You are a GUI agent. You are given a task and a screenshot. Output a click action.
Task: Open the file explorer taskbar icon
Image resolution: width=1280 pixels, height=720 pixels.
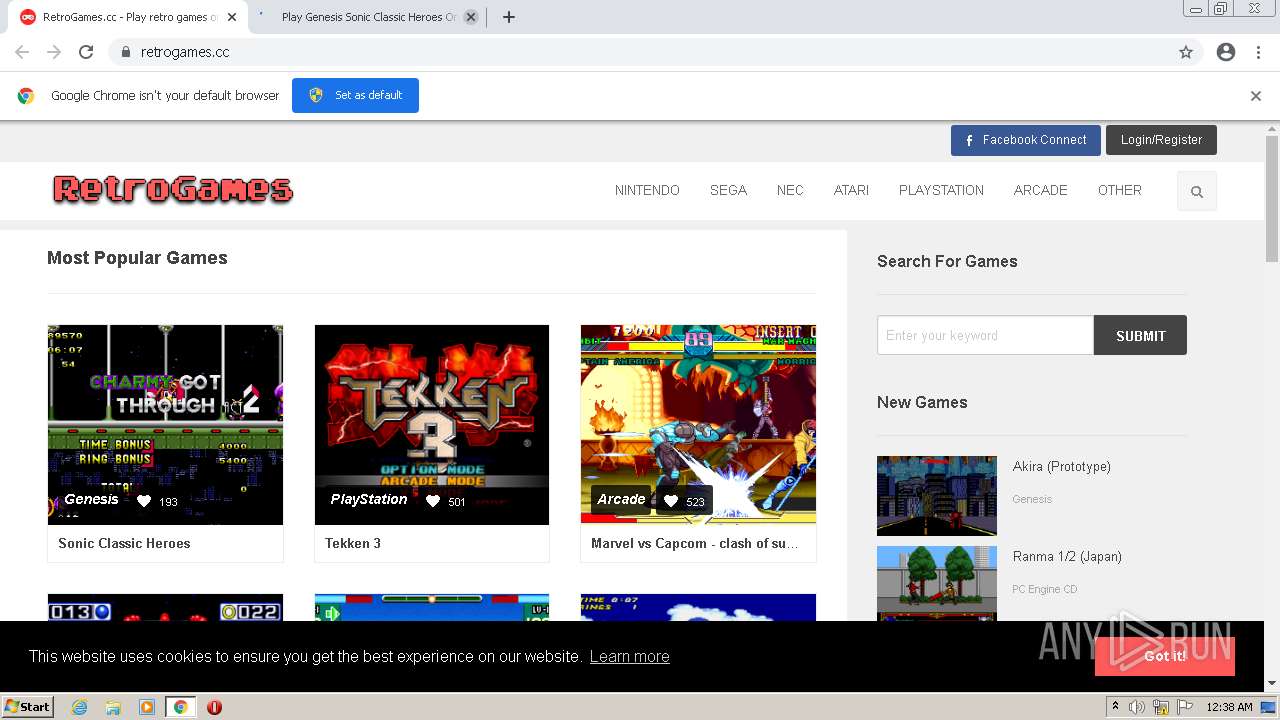(x=113, y=707)
